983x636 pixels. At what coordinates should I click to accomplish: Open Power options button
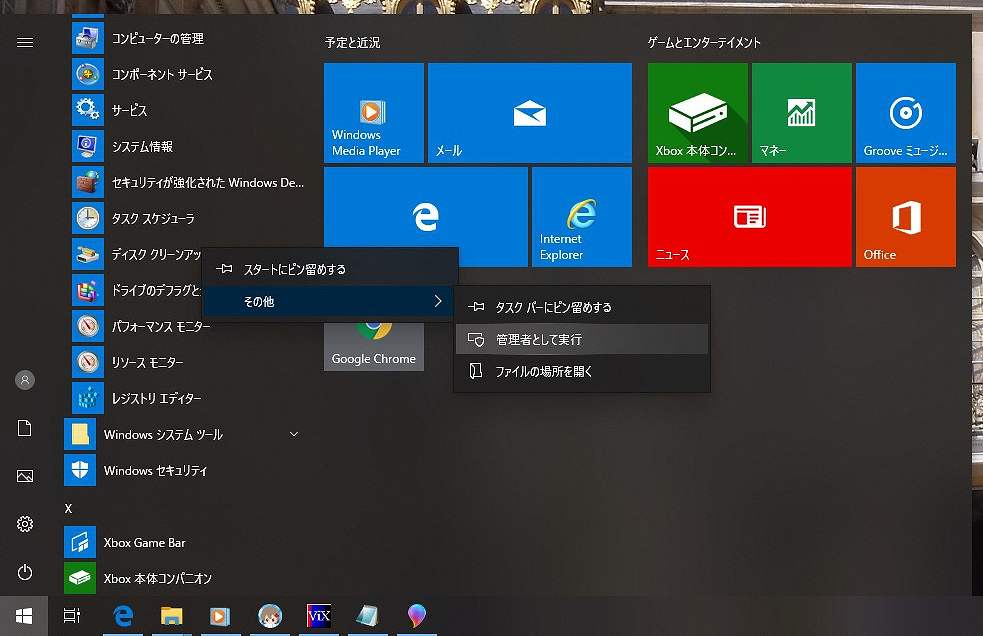[x=25, y=572]
